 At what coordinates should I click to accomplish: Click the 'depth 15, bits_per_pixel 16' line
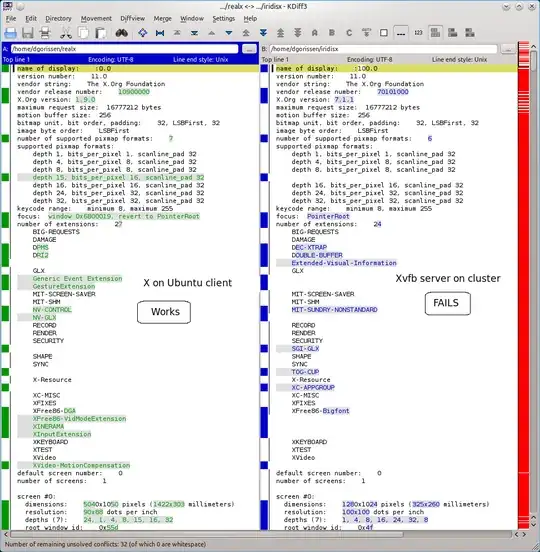point(118,177)
